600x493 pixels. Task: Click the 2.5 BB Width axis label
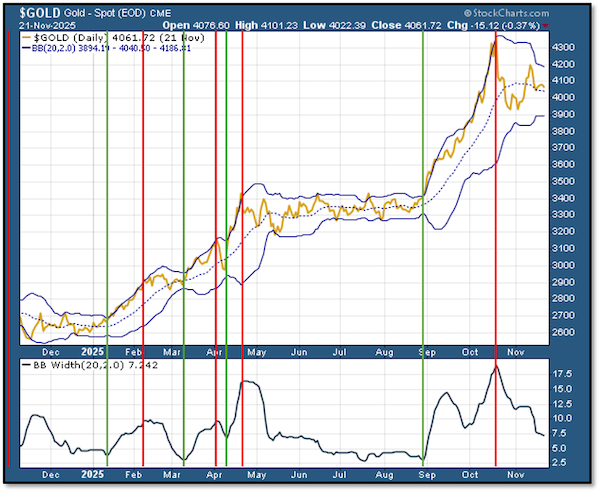[x=560, y=462]
